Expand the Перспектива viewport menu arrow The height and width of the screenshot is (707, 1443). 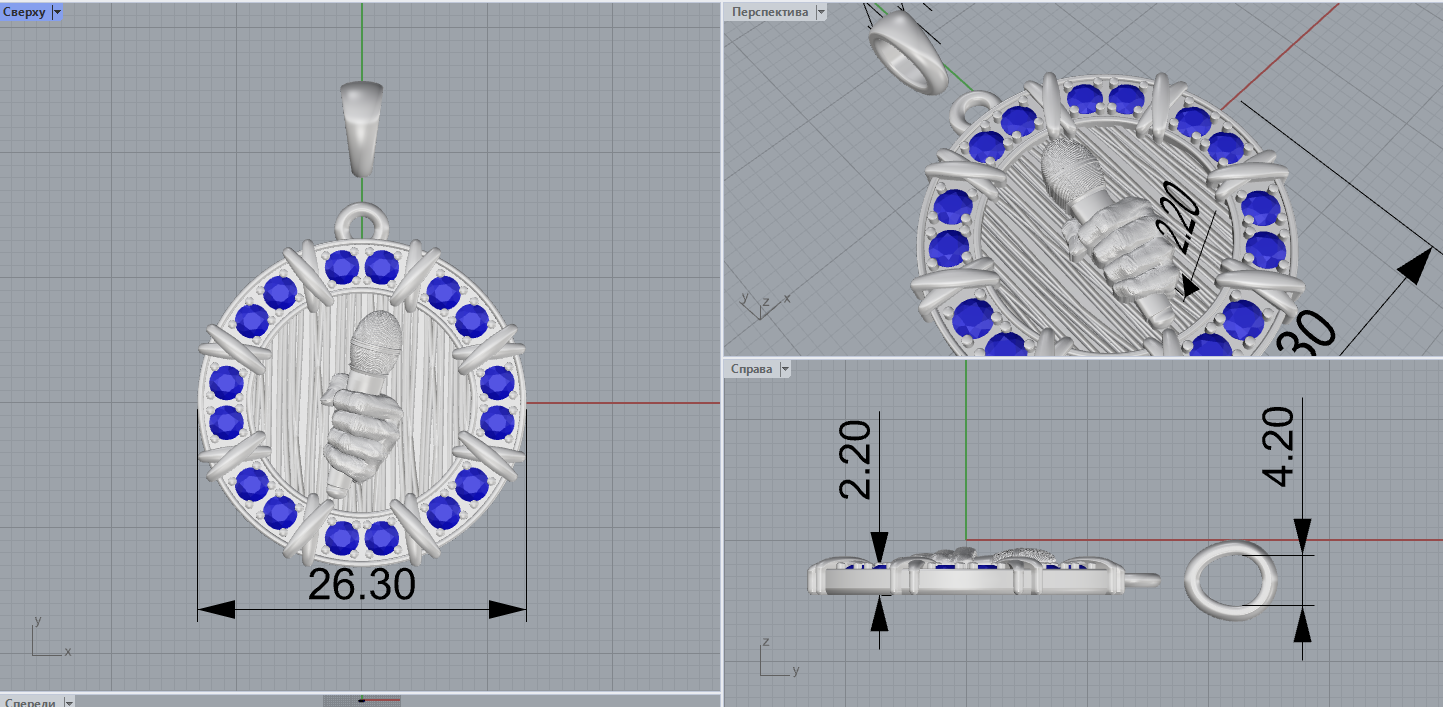(821, 12)
